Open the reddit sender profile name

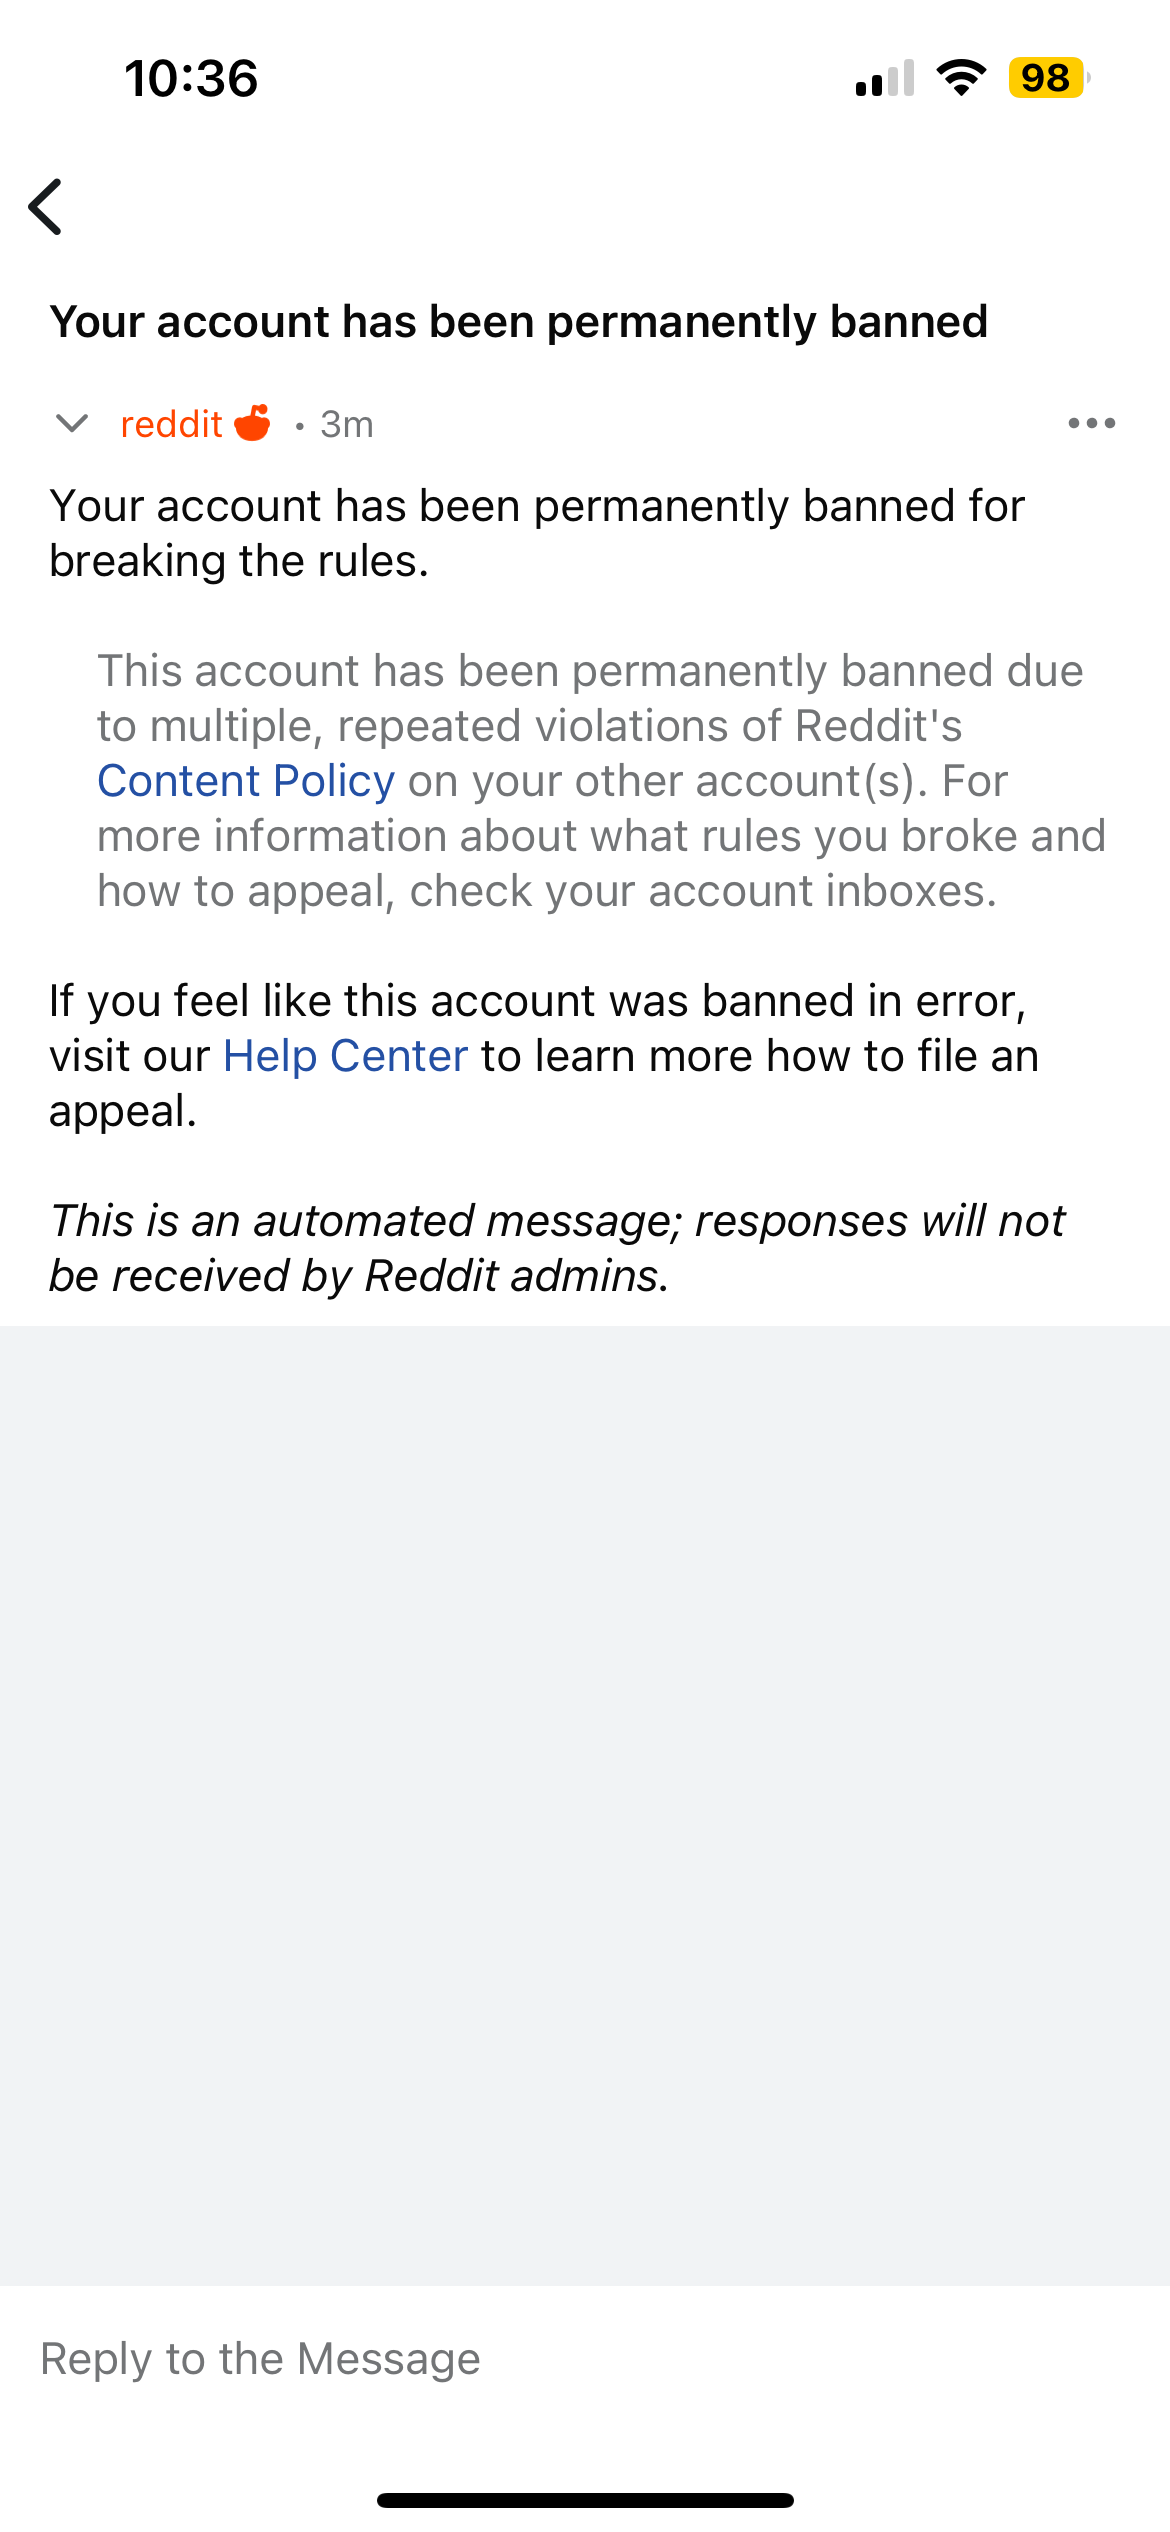click(171, 424)
